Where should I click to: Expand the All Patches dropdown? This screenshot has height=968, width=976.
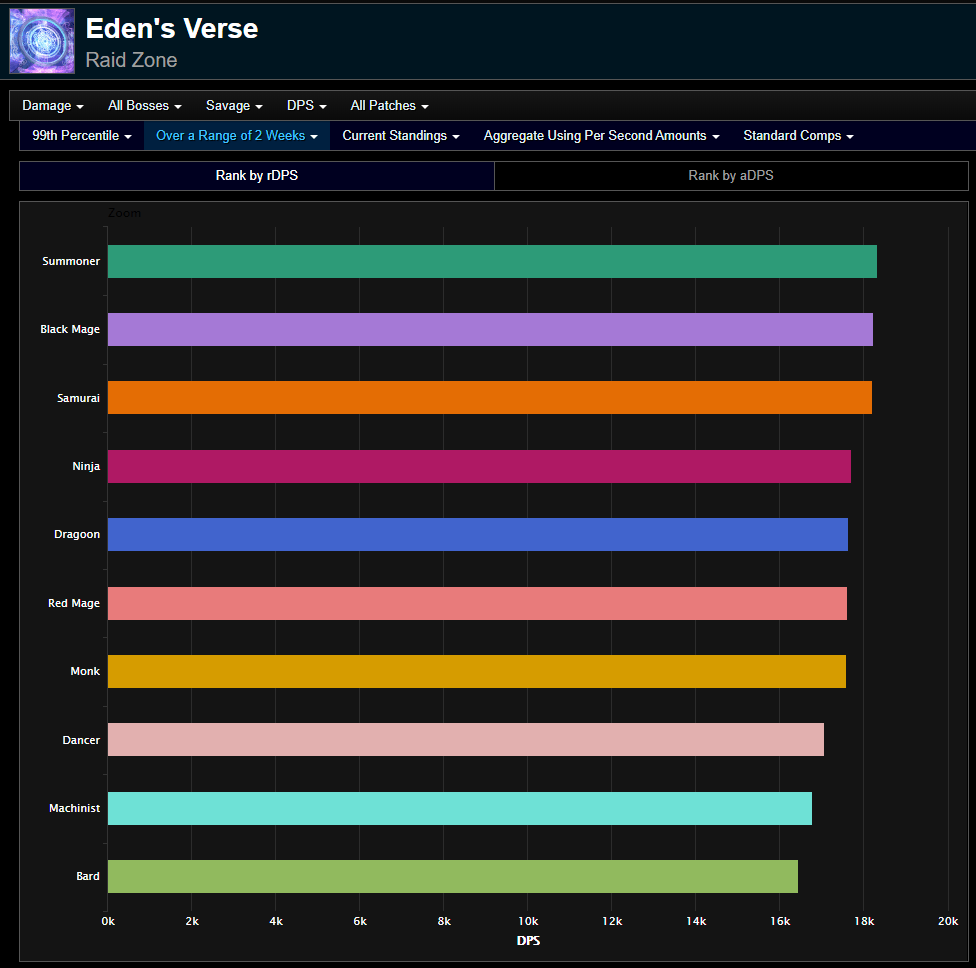click(389, 106)
